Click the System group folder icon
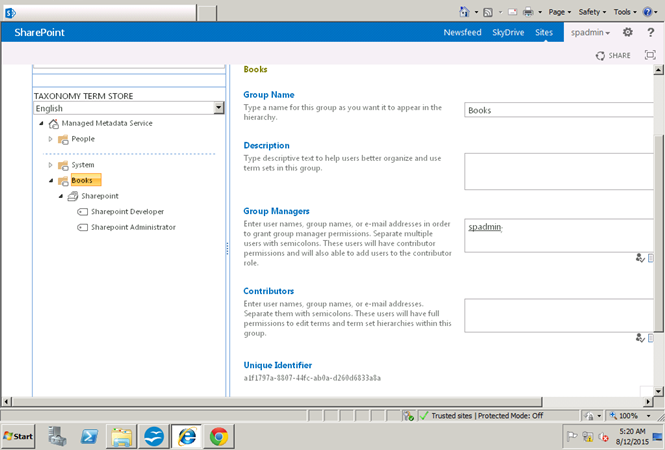Image resolution: width=665 pixels, height=450 pixels. [x=63, y=165]
